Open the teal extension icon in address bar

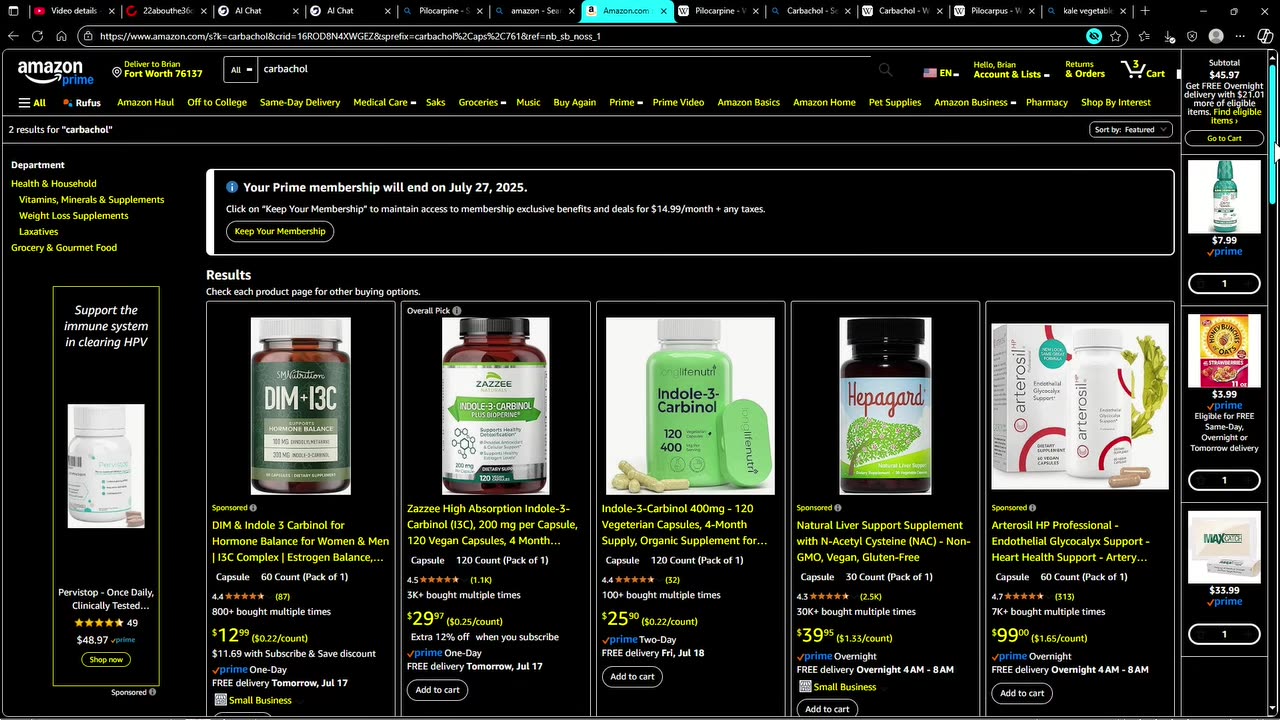click(1094, 36)
